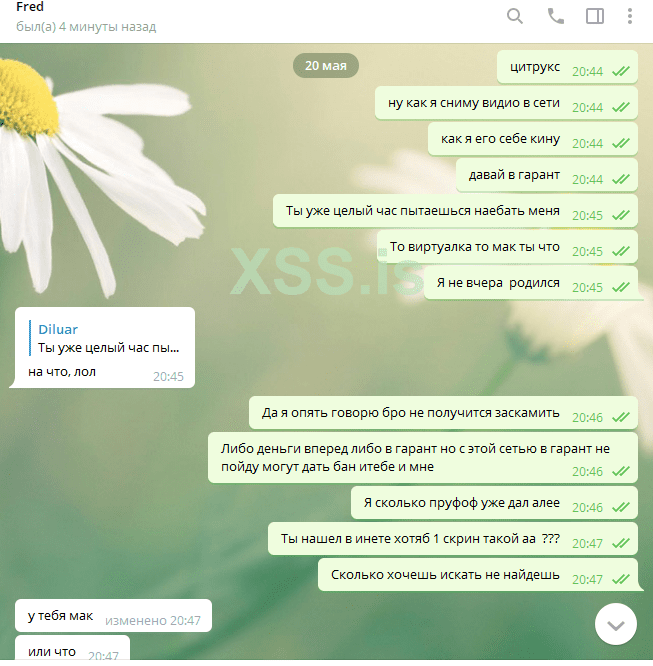
Task: Start a voice call with Fred
Action: pyautogui.click(x=555, y=17)
